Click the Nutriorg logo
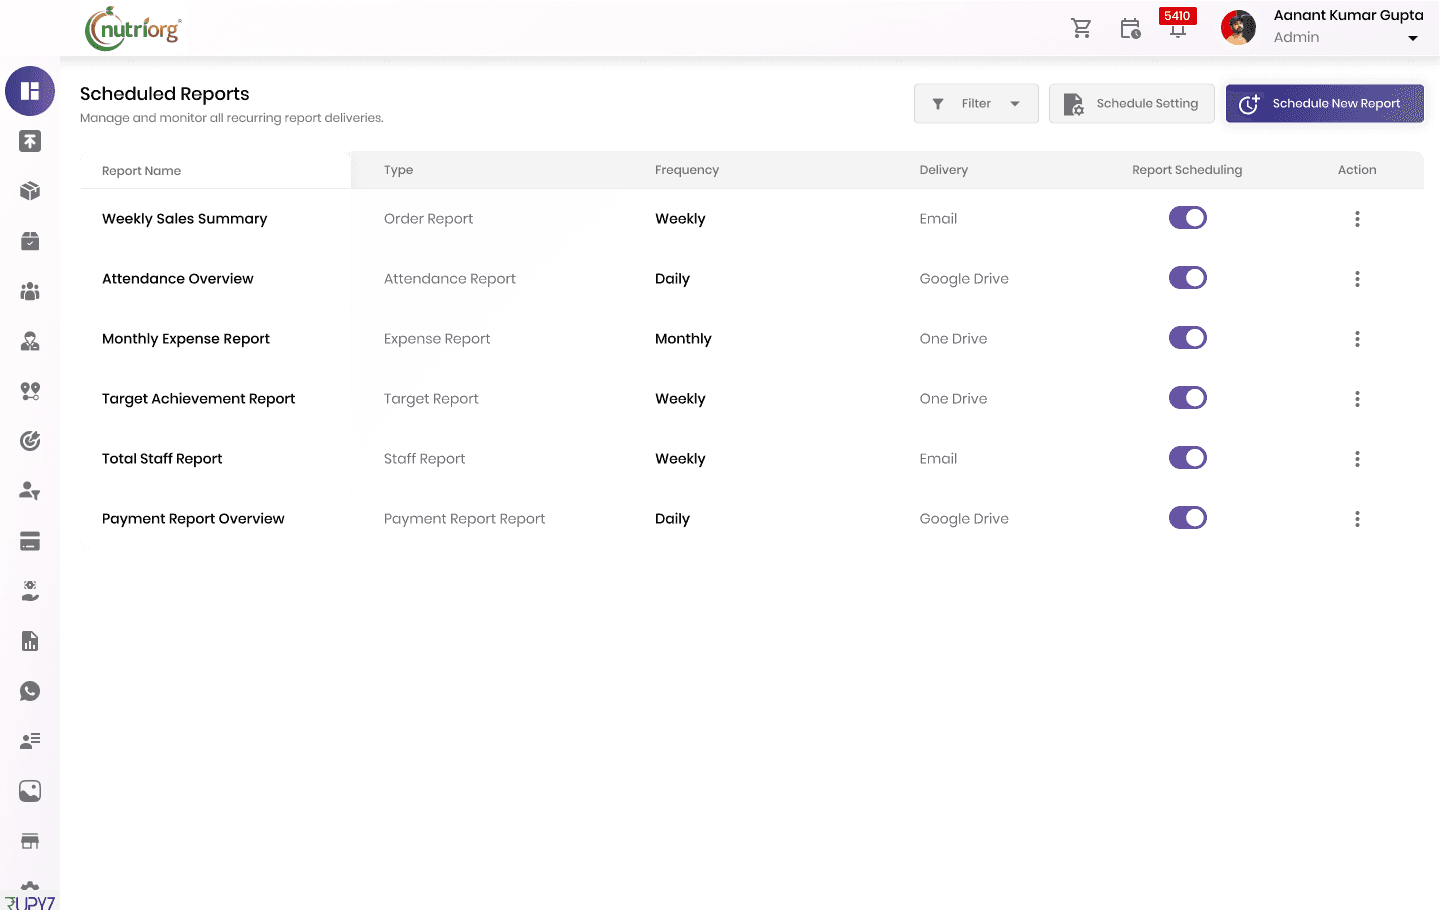This screenshot has width=1440, height=910. (x=133, y=29)
